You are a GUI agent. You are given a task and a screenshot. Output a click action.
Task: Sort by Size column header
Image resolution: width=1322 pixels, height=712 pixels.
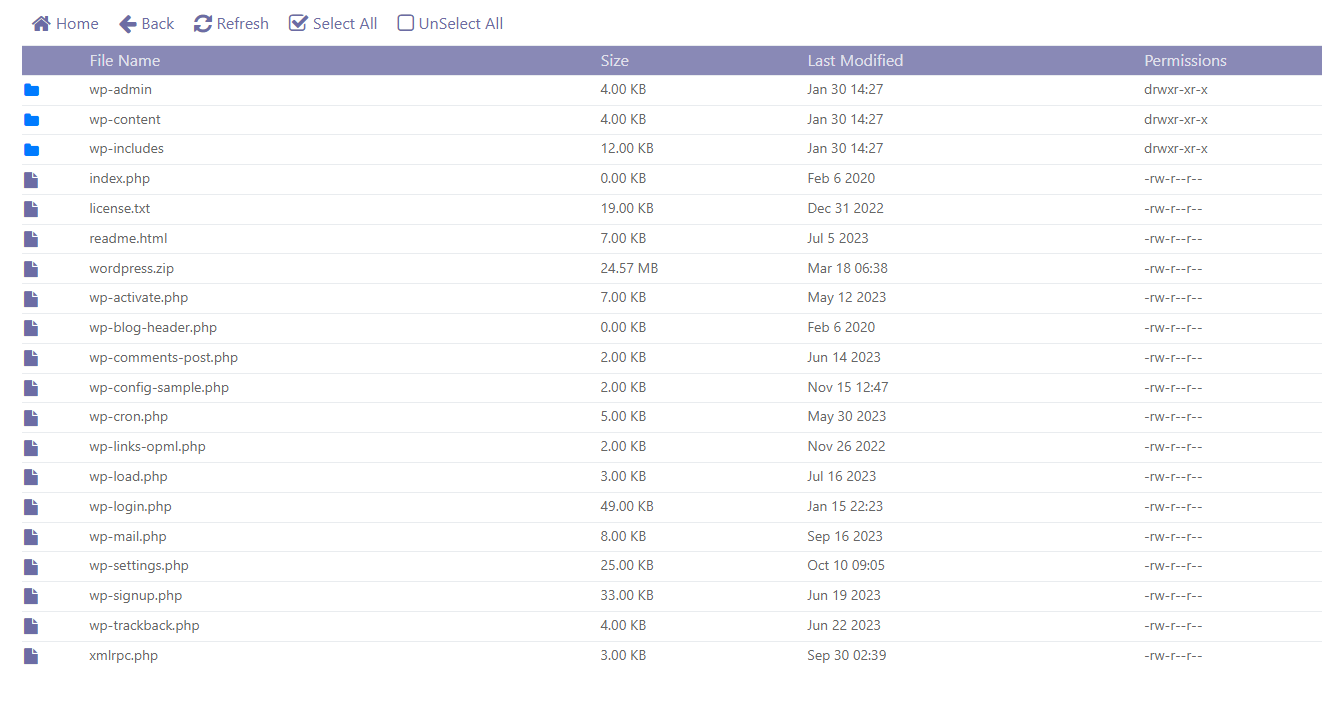pos(614,61)
